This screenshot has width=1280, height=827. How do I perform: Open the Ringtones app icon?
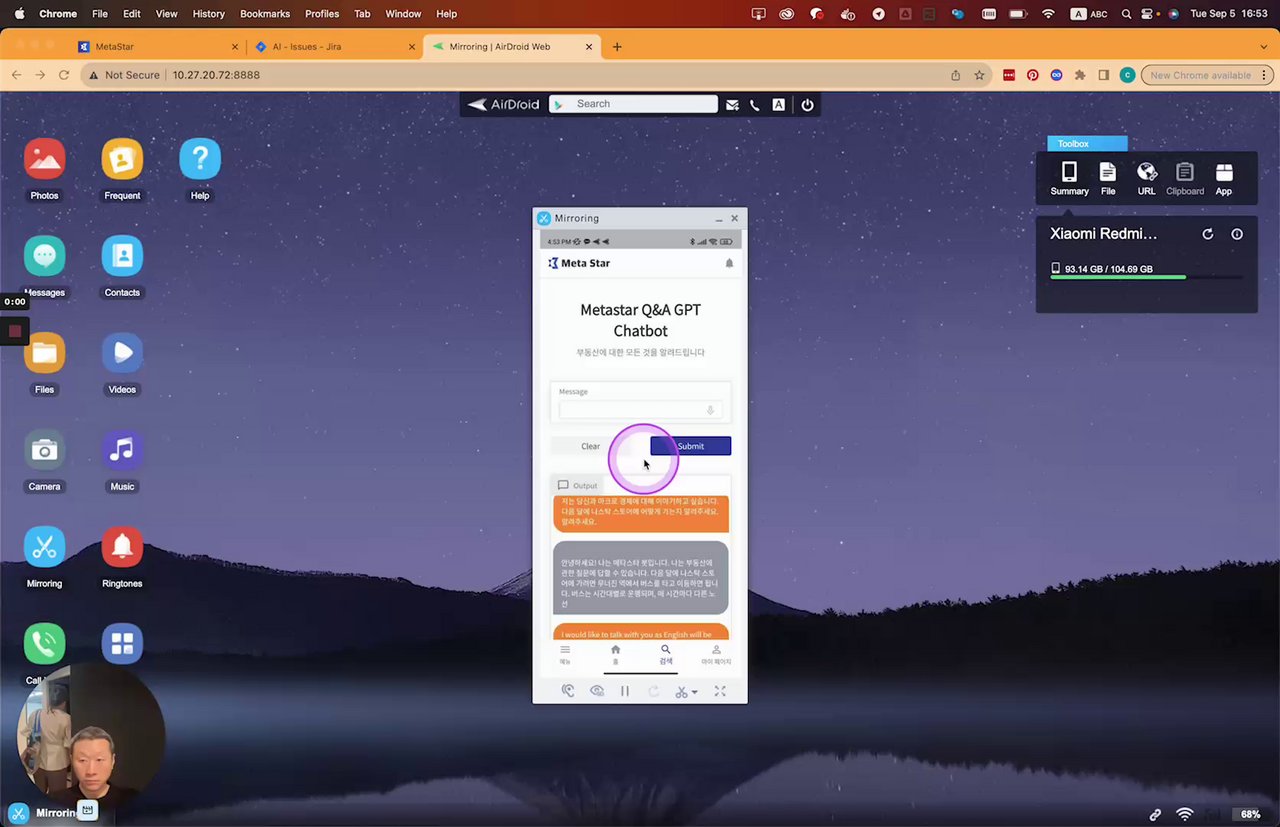pyautogui.click(x=122, y=547)
